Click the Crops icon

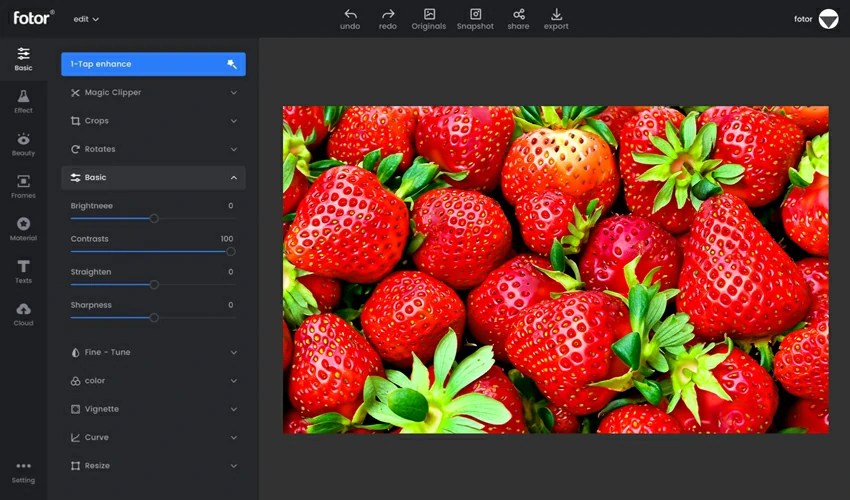point(75,121)
